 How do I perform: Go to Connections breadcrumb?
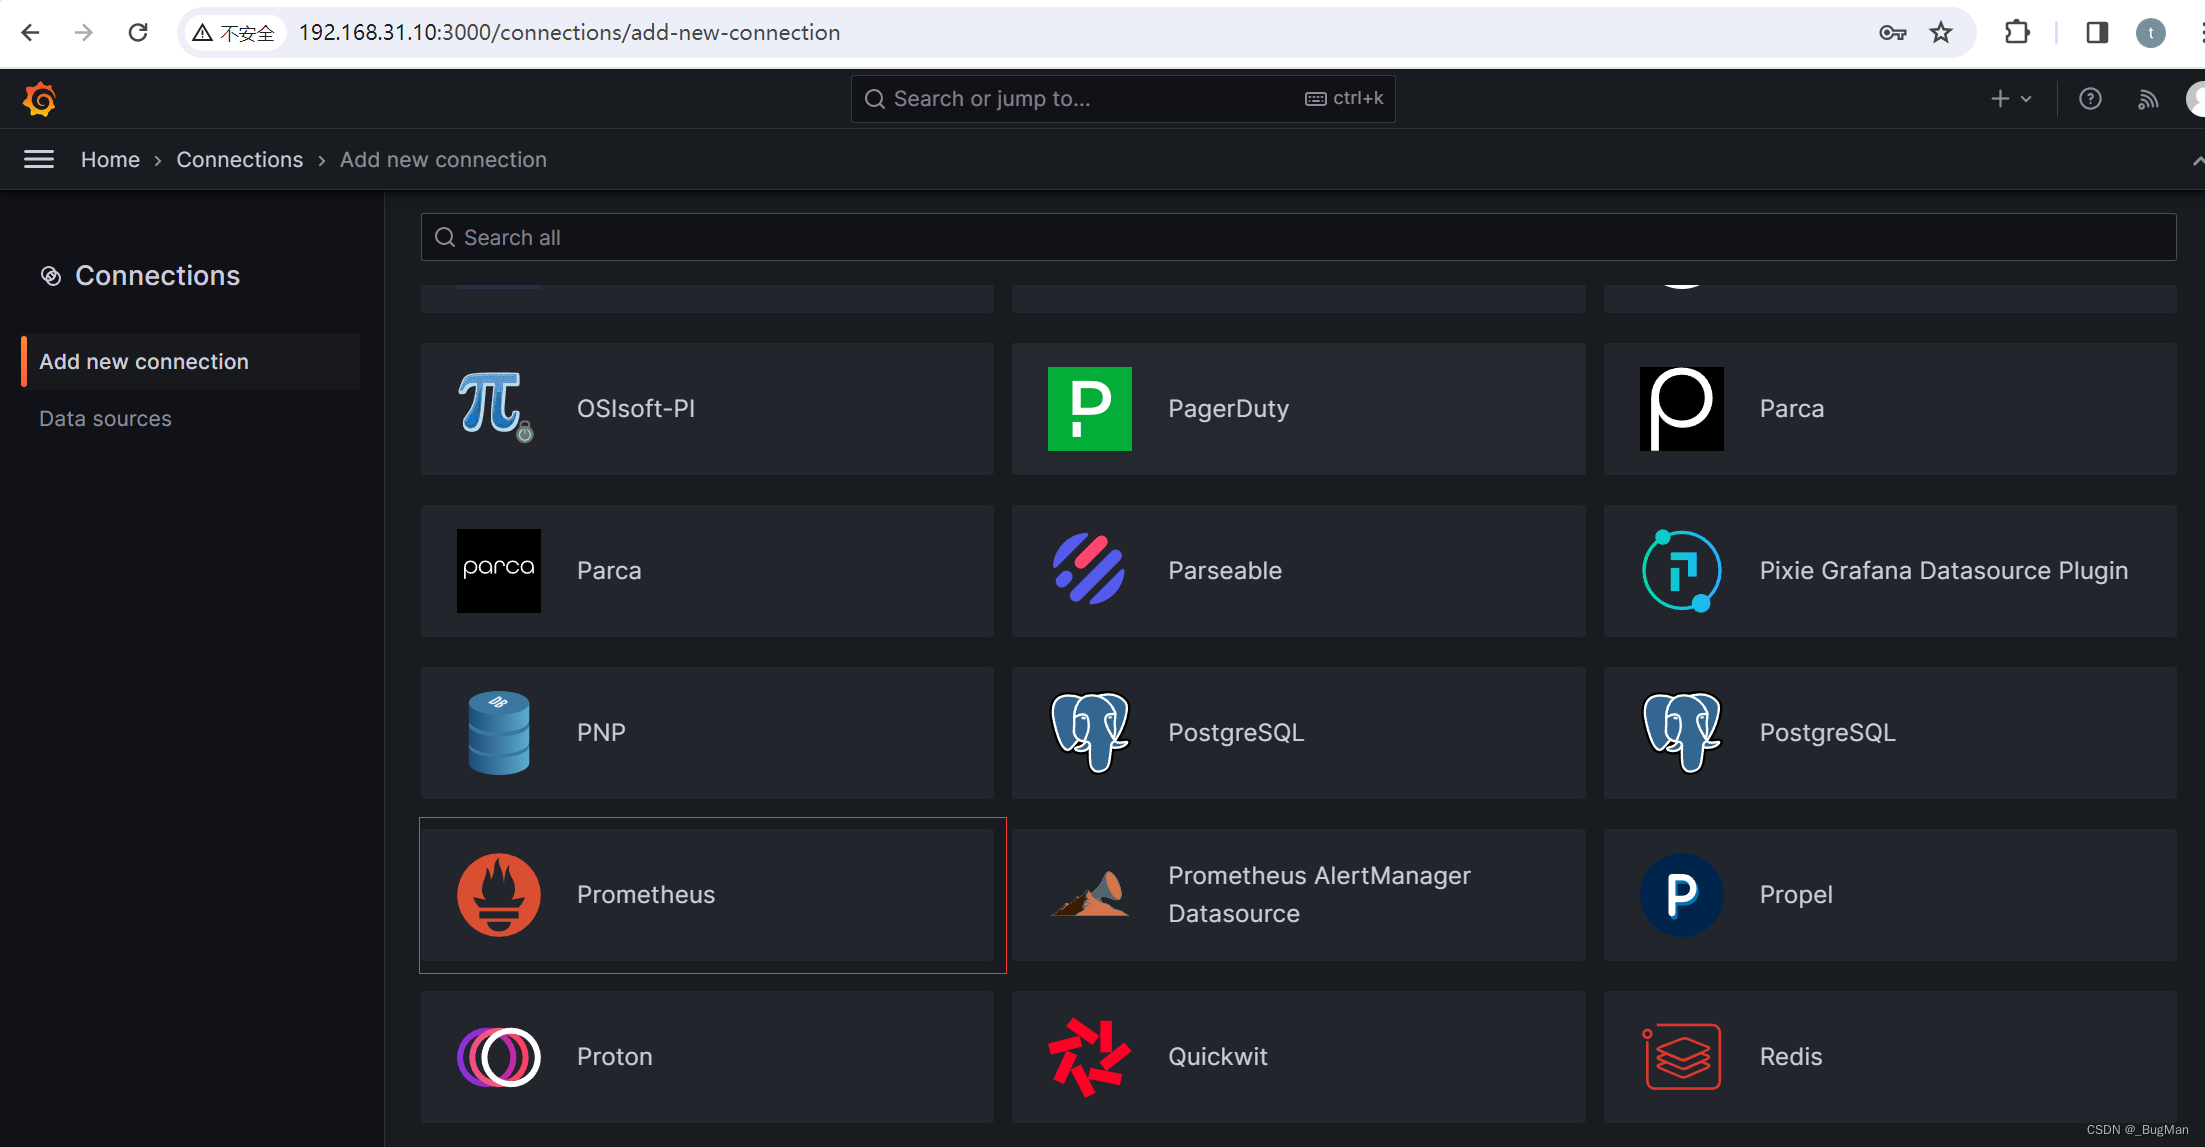click(239, 160)
